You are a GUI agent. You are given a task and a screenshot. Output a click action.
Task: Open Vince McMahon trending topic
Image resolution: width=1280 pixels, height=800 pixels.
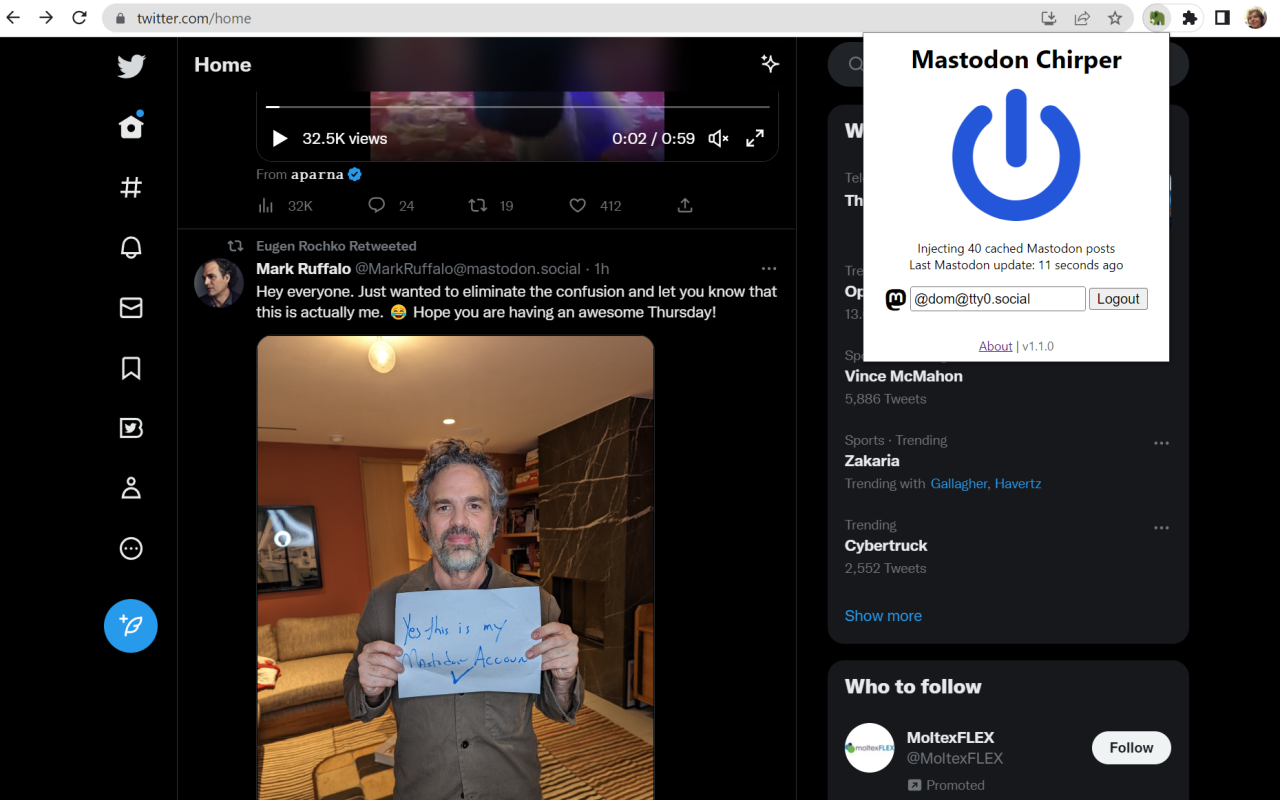[904, 376]
